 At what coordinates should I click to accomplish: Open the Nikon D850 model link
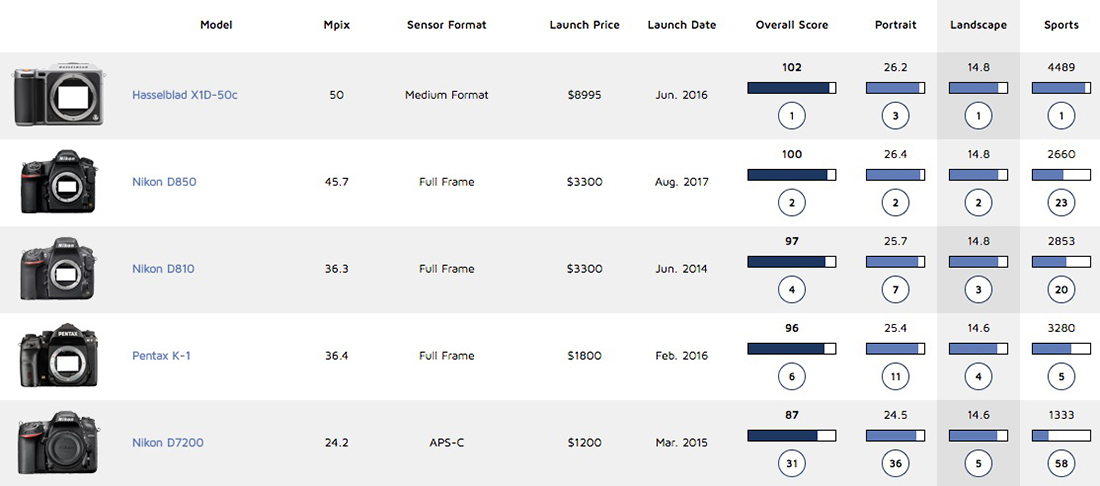click(x=161, y=182)
